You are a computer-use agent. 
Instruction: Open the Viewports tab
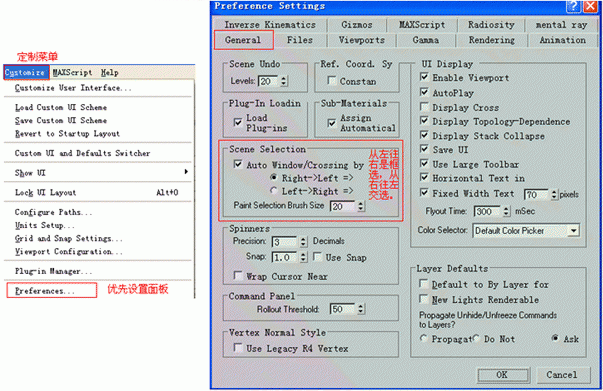tap(361, 40)
